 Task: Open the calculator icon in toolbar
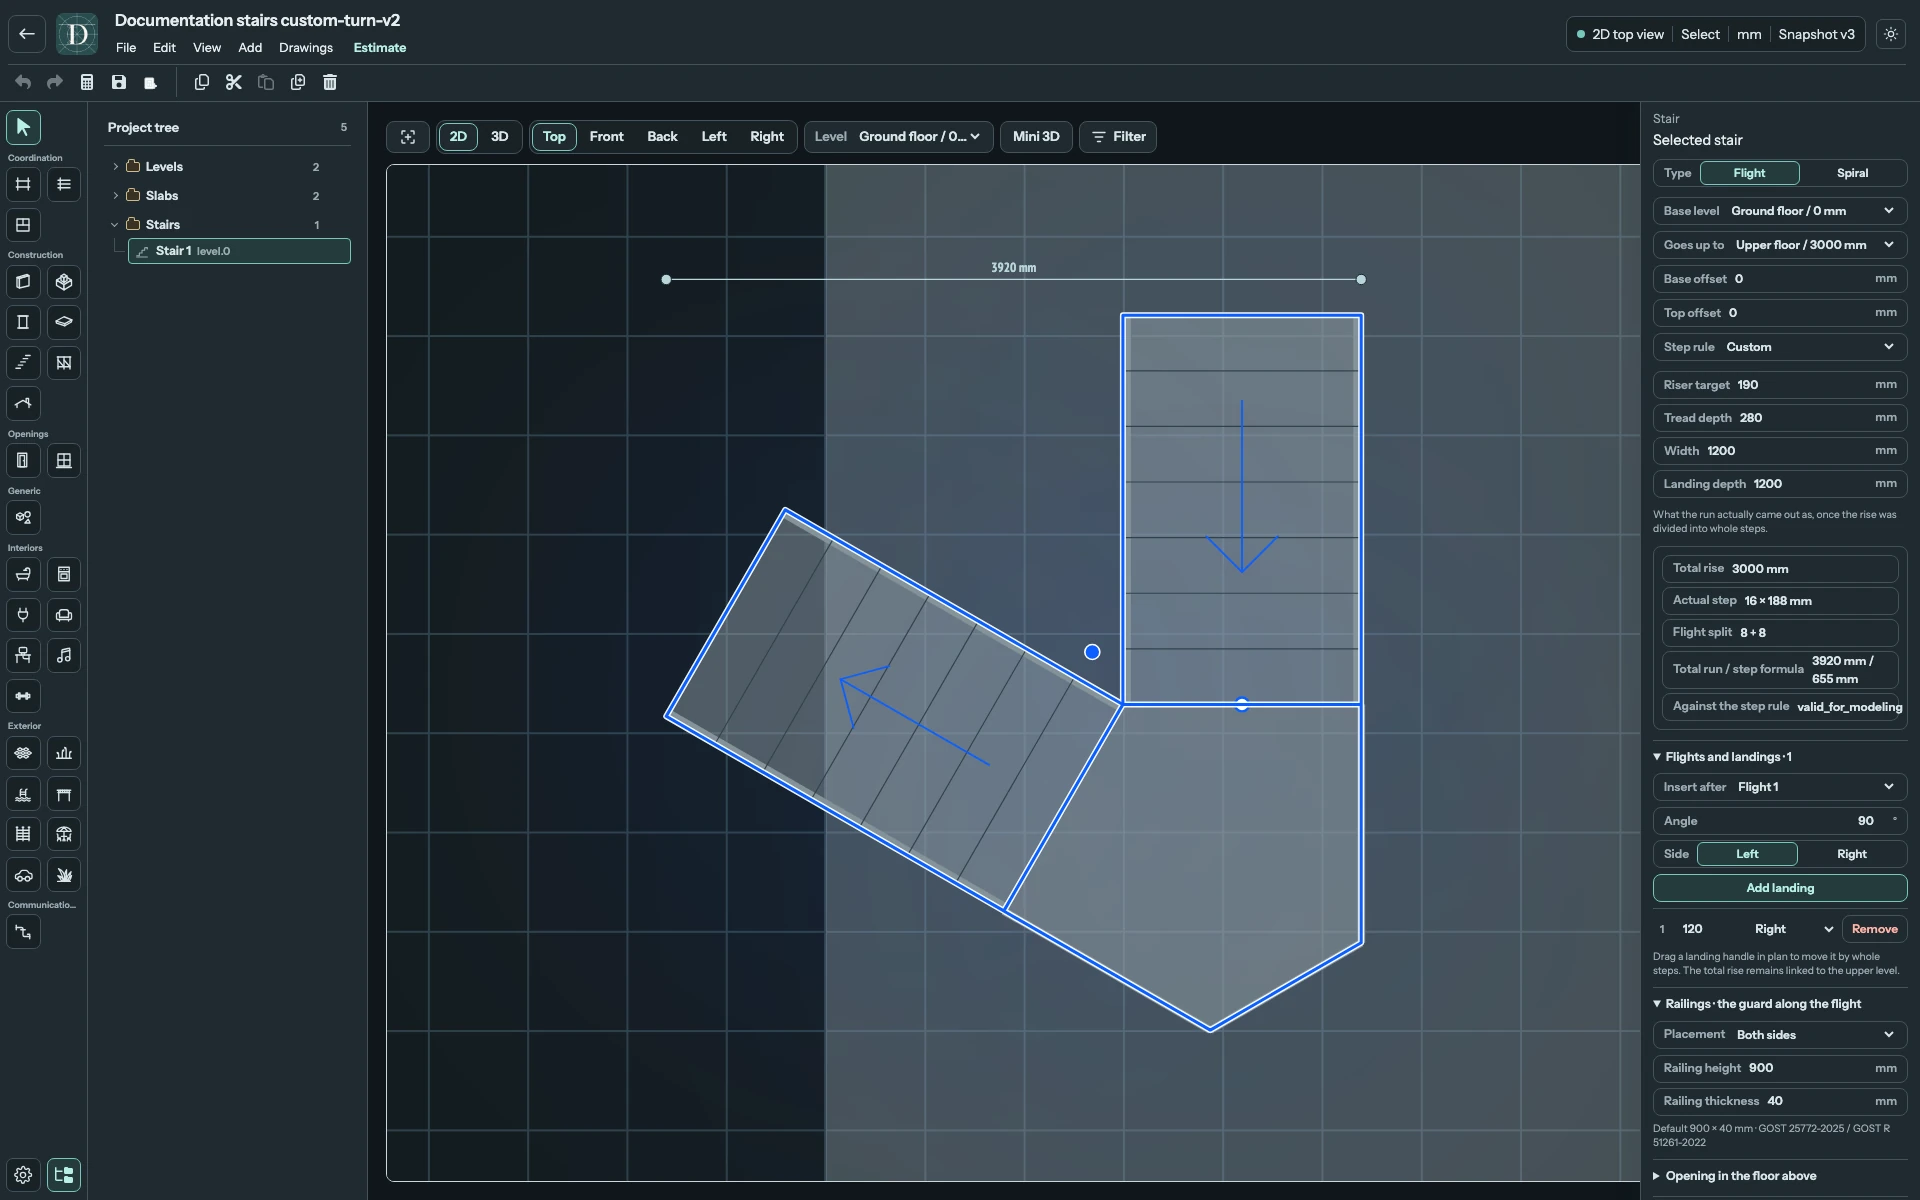(87, 82)
